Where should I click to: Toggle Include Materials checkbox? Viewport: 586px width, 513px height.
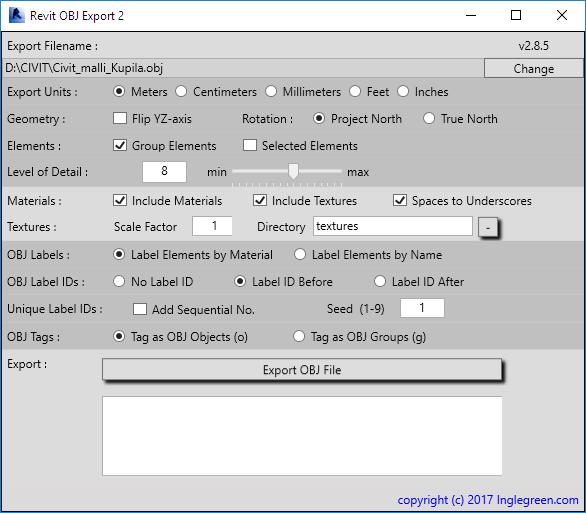tap(120, 200)
